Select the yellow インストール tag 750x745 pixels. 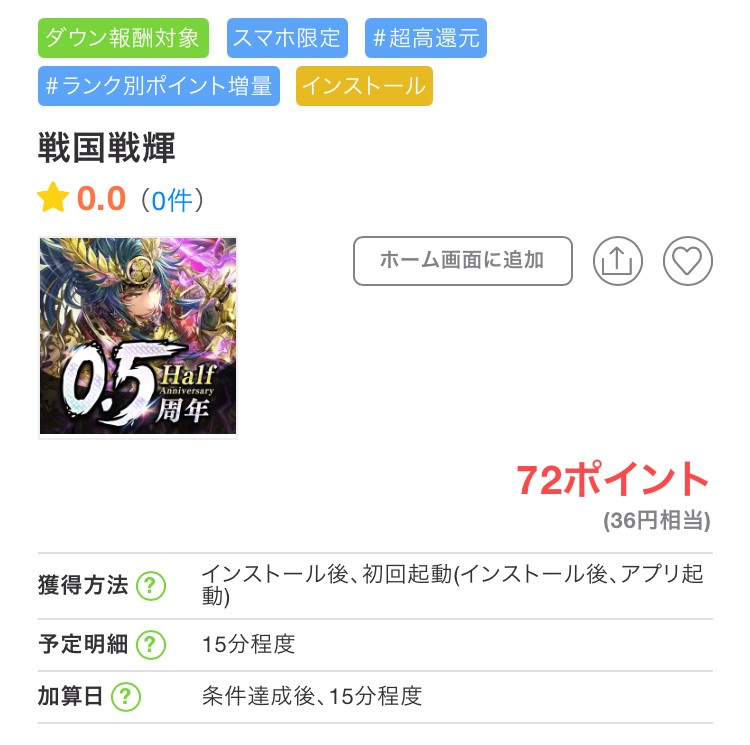364,86
